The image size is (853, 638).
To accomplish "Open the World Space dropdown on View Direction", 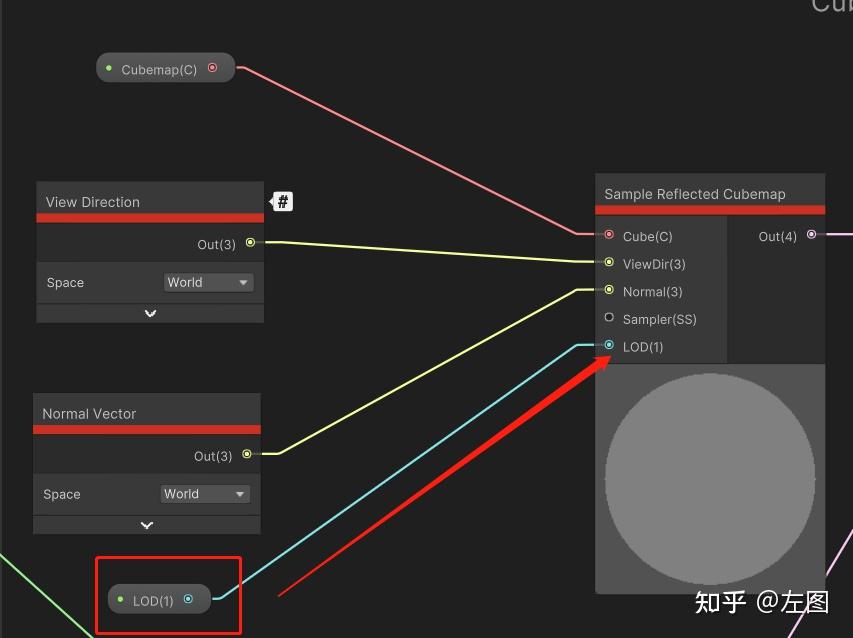I will click(x=208, y=282).
